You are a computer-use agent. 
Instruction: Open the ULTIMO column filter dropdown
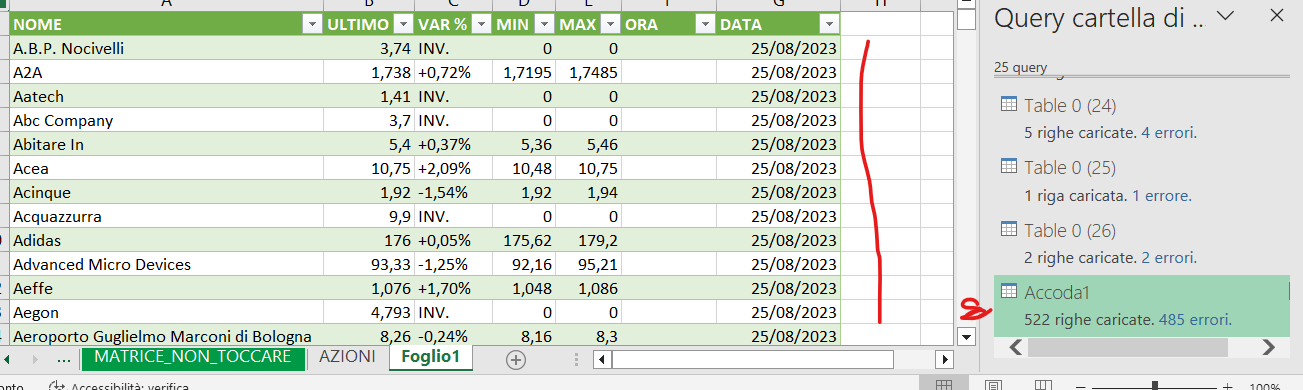click(403, 25)
